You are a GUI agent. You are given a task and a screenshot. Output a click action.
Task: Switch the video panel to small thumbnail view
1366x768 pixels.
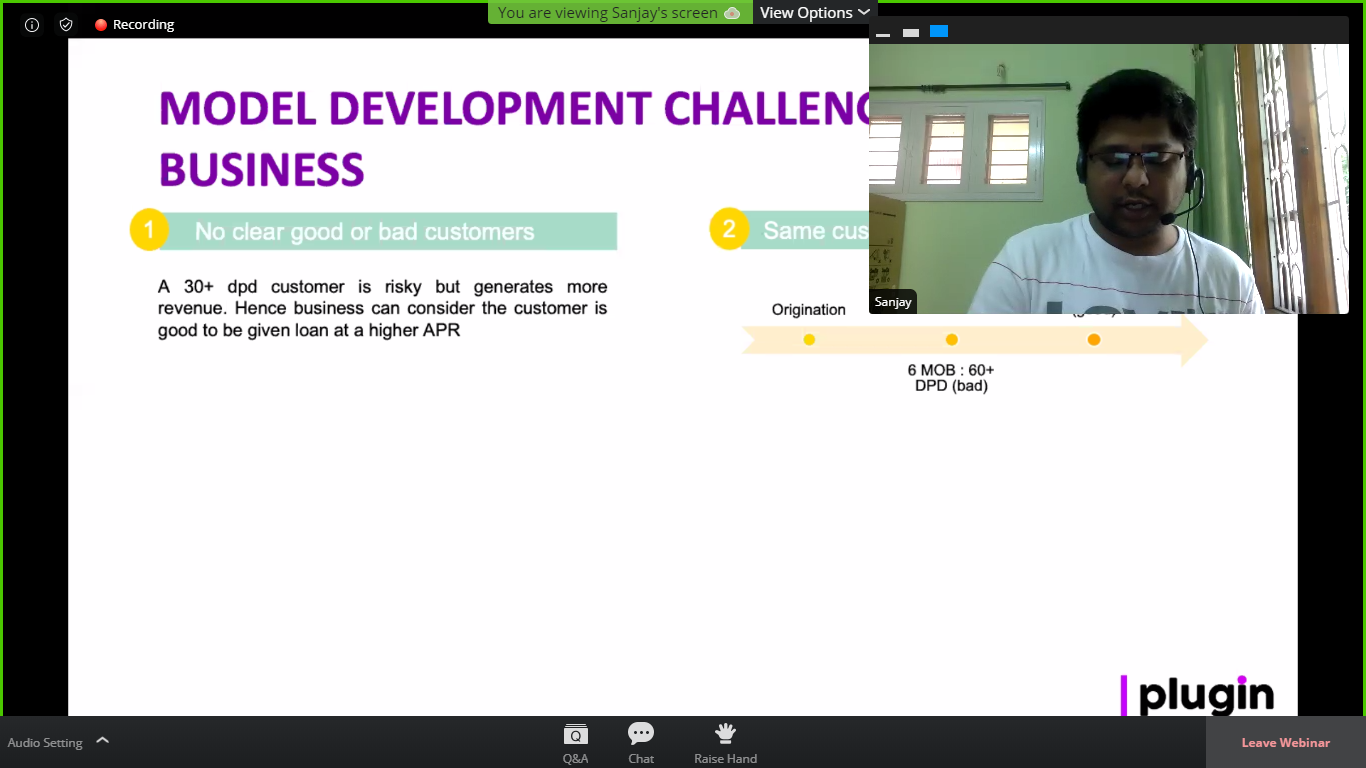coord(910,33)
